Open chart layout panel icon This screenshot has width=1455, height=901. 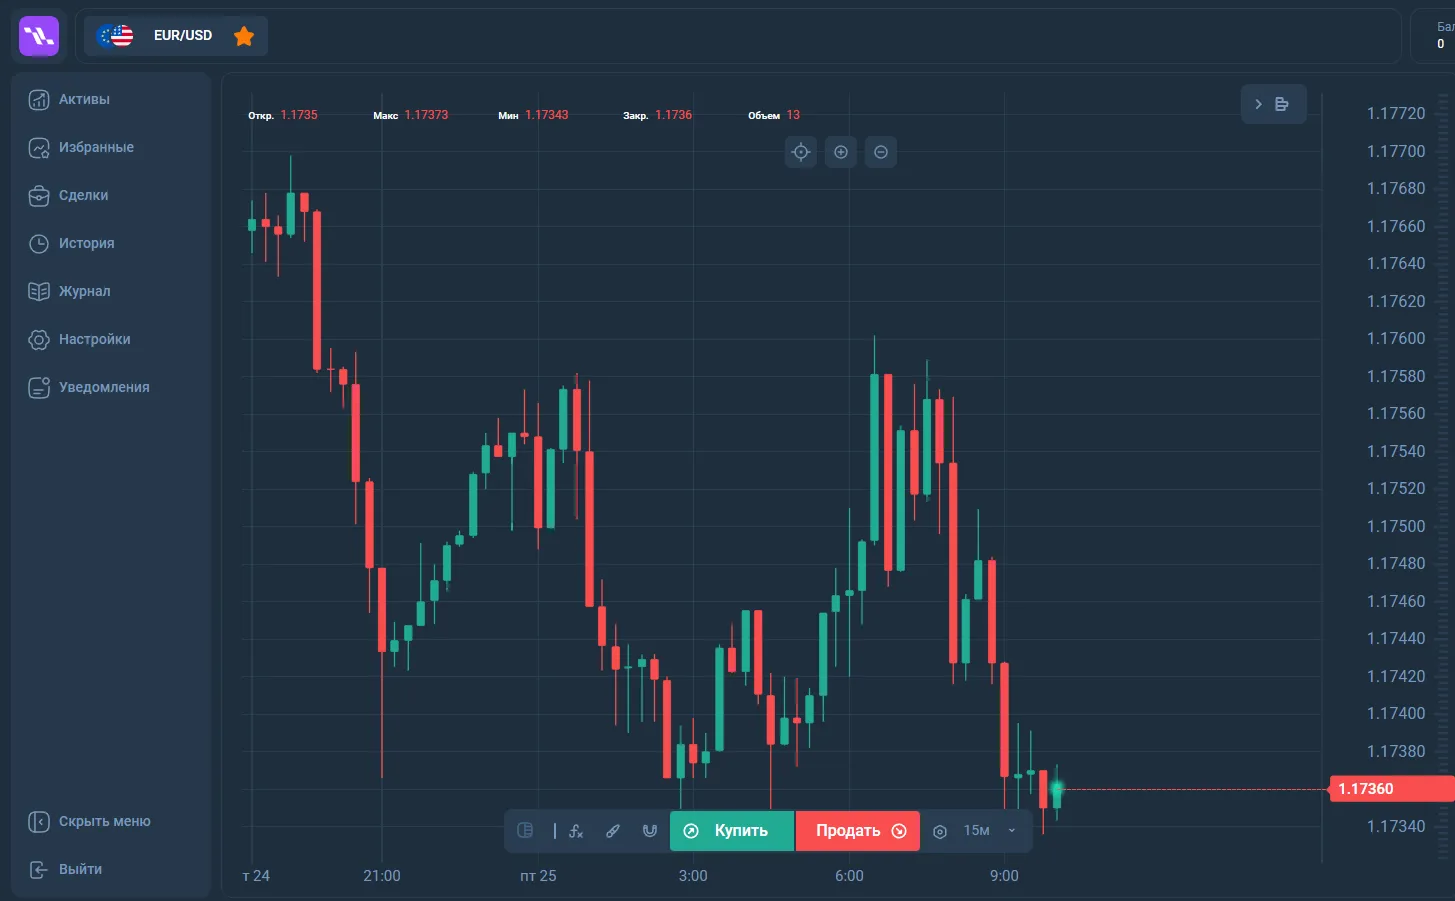pyautogui.click(x=525, y=830)
